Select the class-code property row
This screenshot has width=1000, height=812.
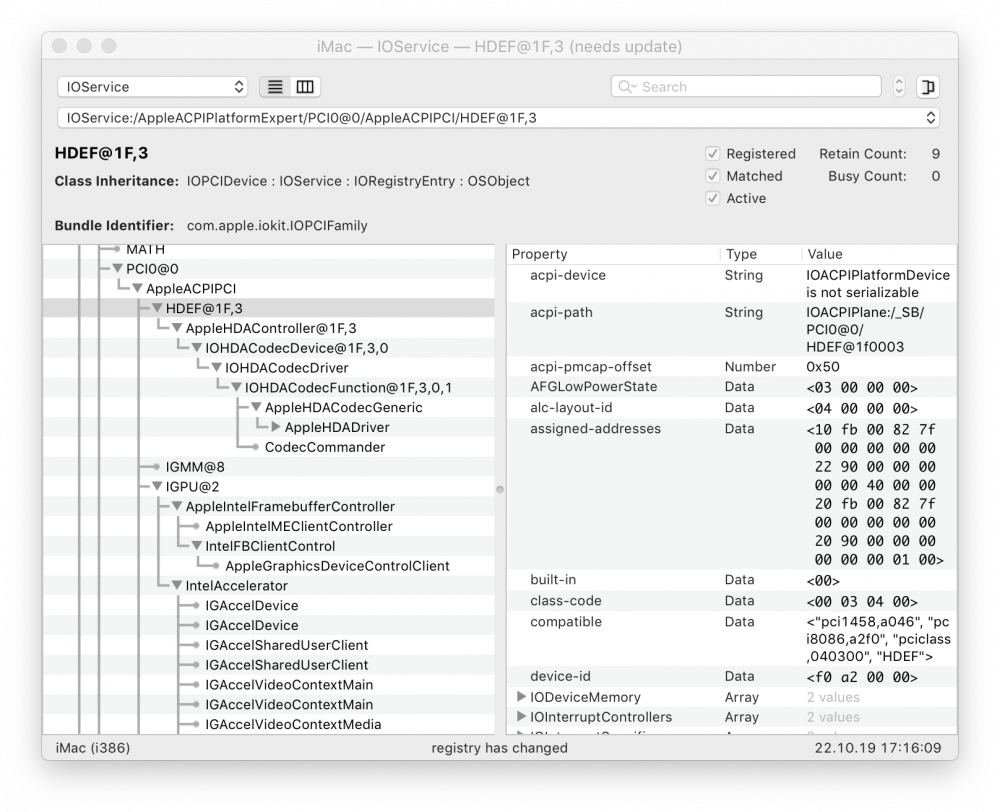pos(732,602)
